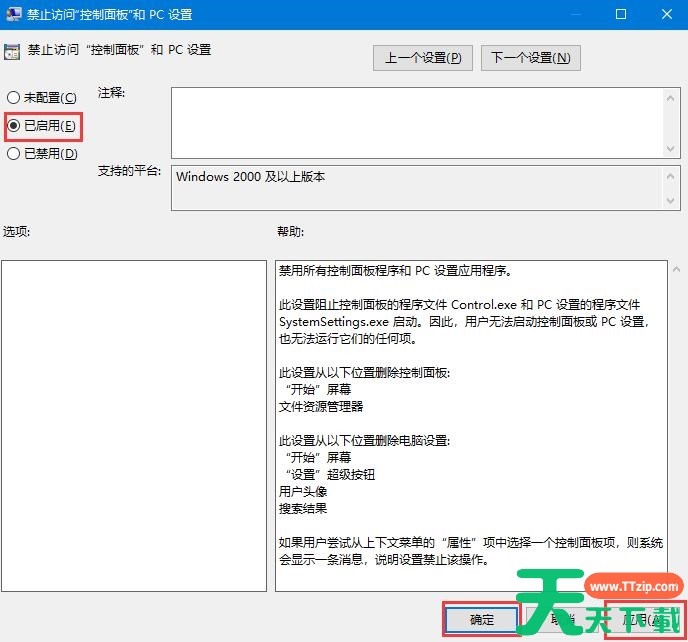Image resolution: width=688 pixels, height=642 pixels.
Task: Close the policy dialog window
Action: 667,14
